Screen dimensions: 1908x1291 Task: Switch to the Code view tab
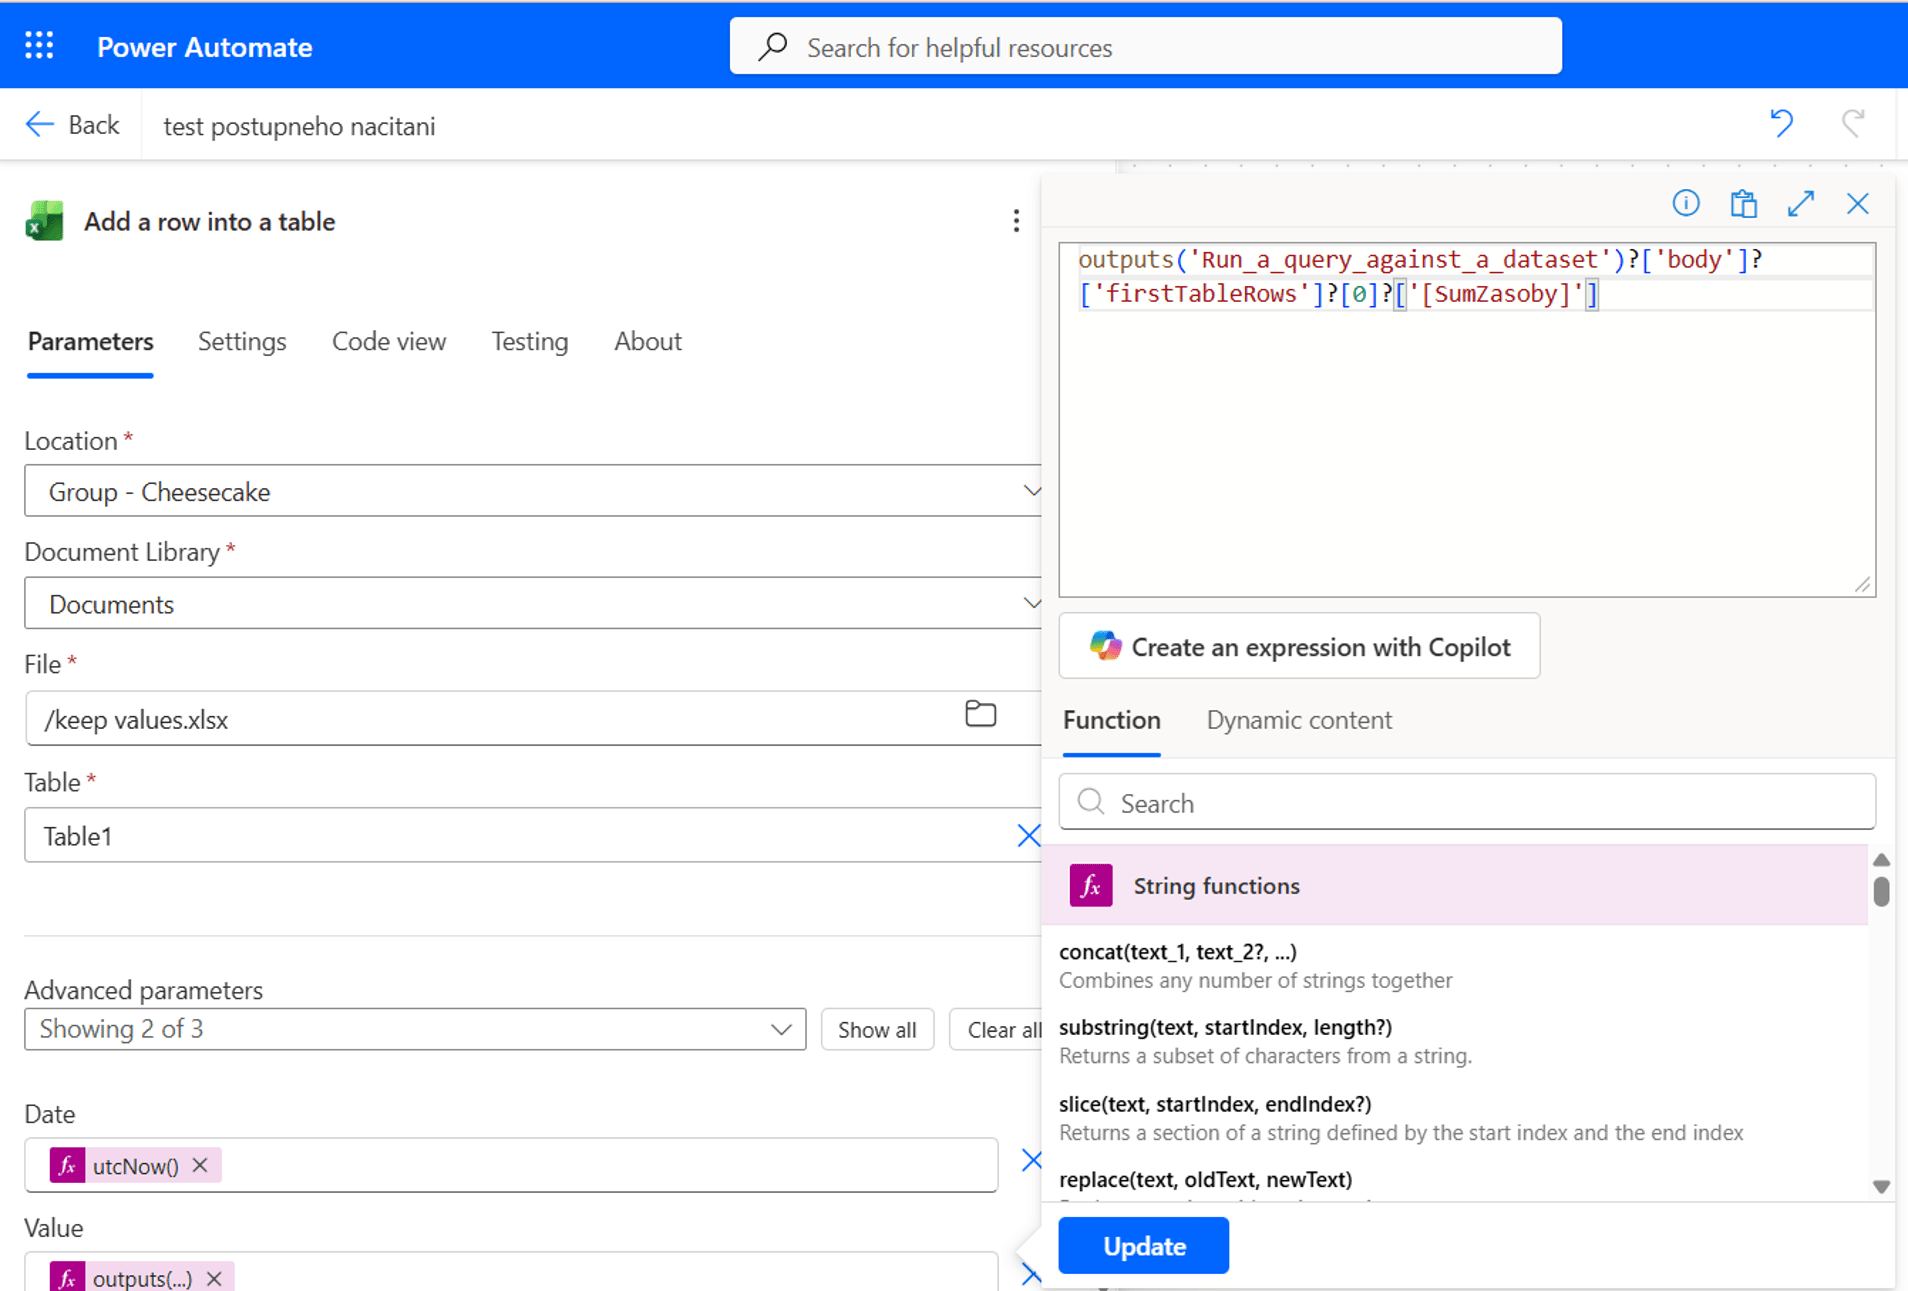388,342
